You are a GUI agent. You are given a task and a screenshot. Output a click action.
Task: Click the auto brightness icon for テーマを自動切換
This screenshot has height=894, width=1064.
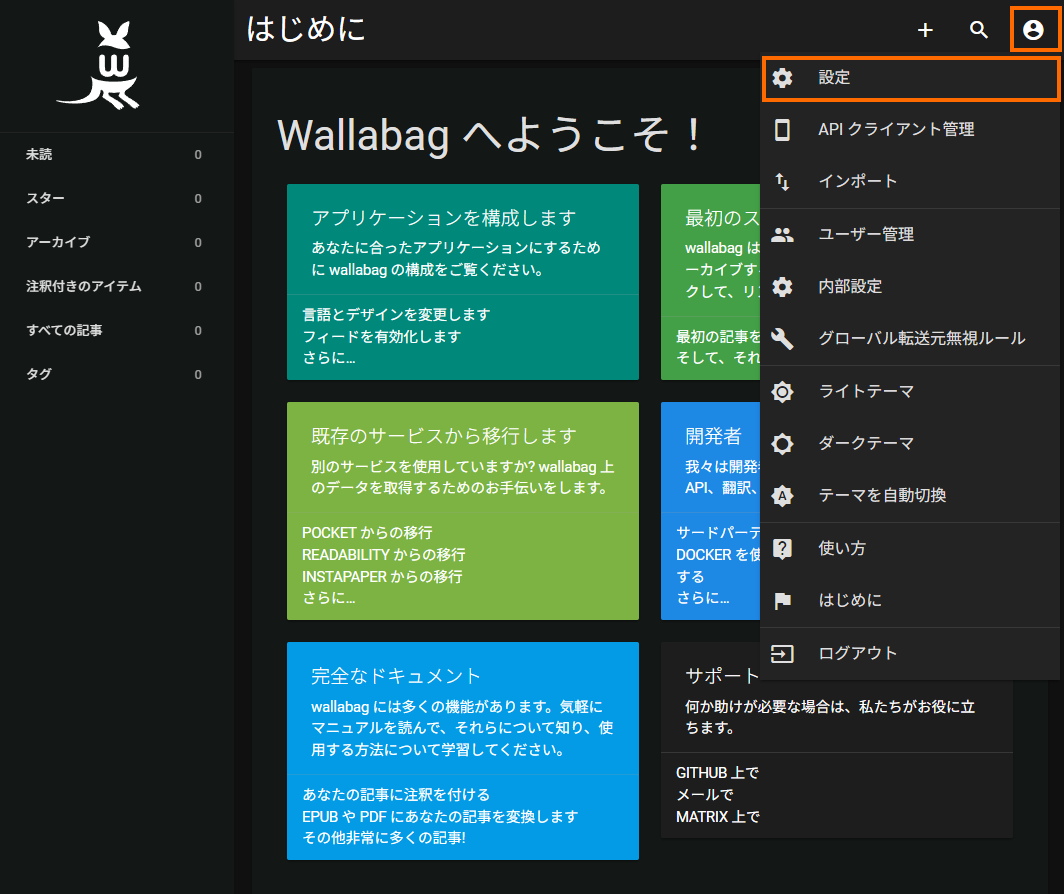click(782, 496)
